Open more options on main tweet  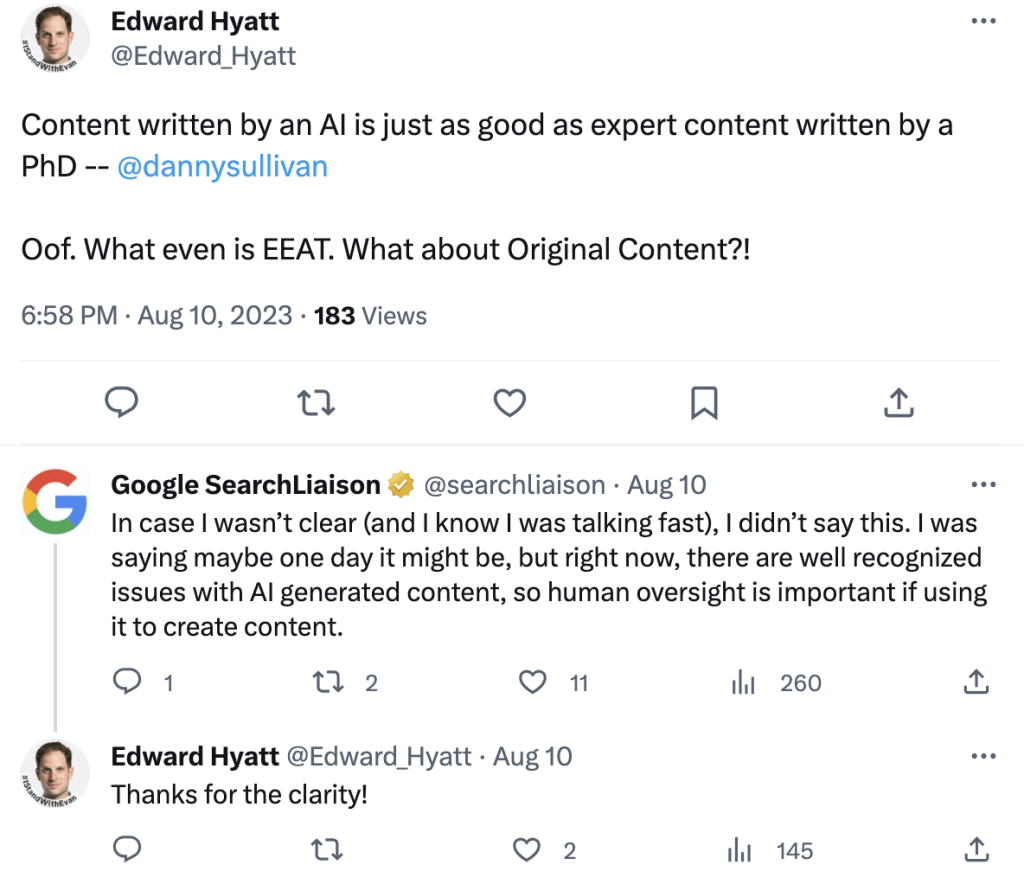984,21
